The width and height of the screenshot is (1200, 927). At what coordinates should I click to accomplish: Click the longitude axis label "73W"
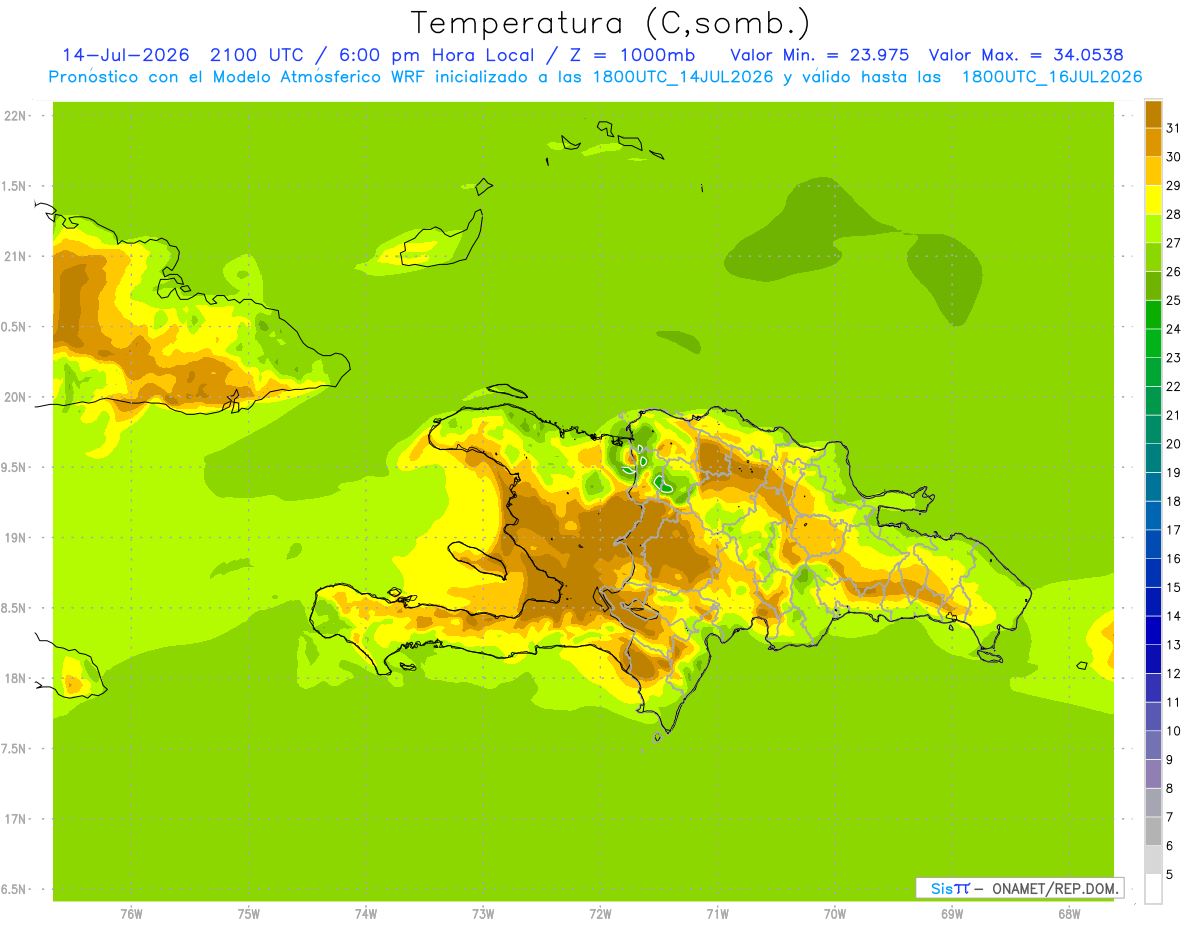coord(483,914)
